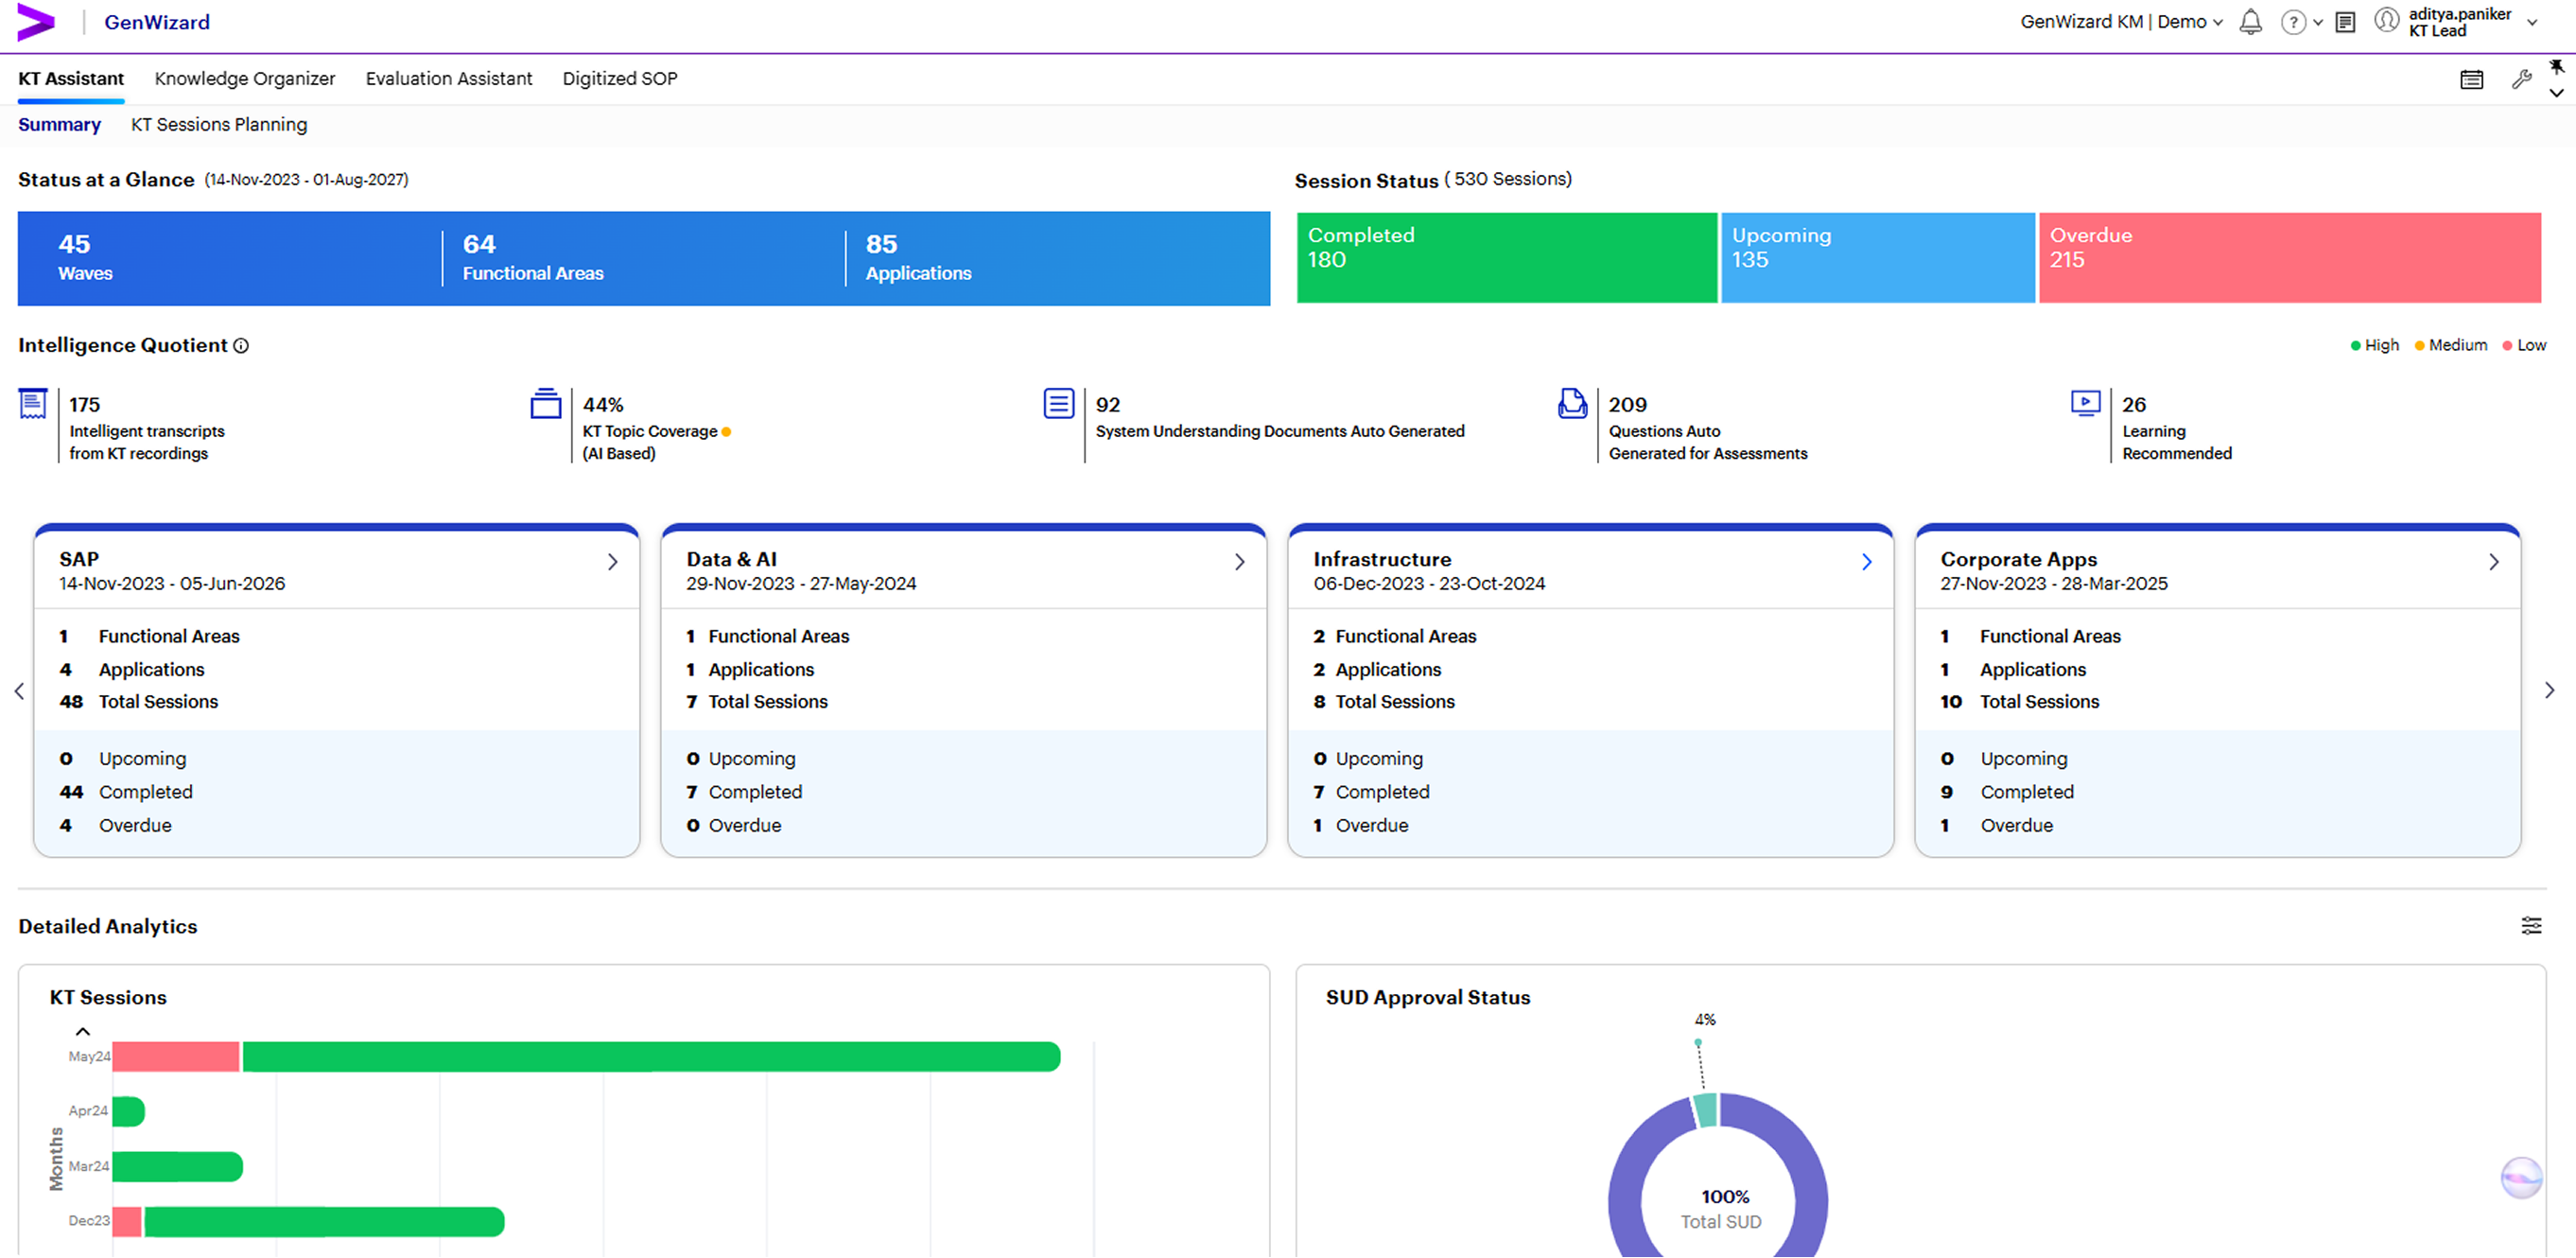
Task: Click the Low red legend dot
Action: 2507,346
